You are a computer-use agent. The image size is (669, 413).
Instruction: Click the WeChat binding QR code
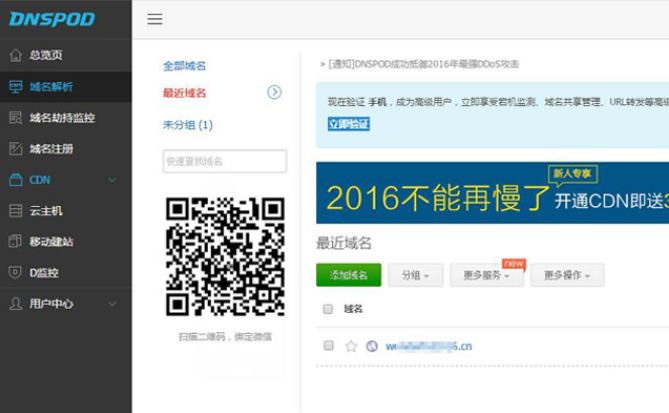225,256
